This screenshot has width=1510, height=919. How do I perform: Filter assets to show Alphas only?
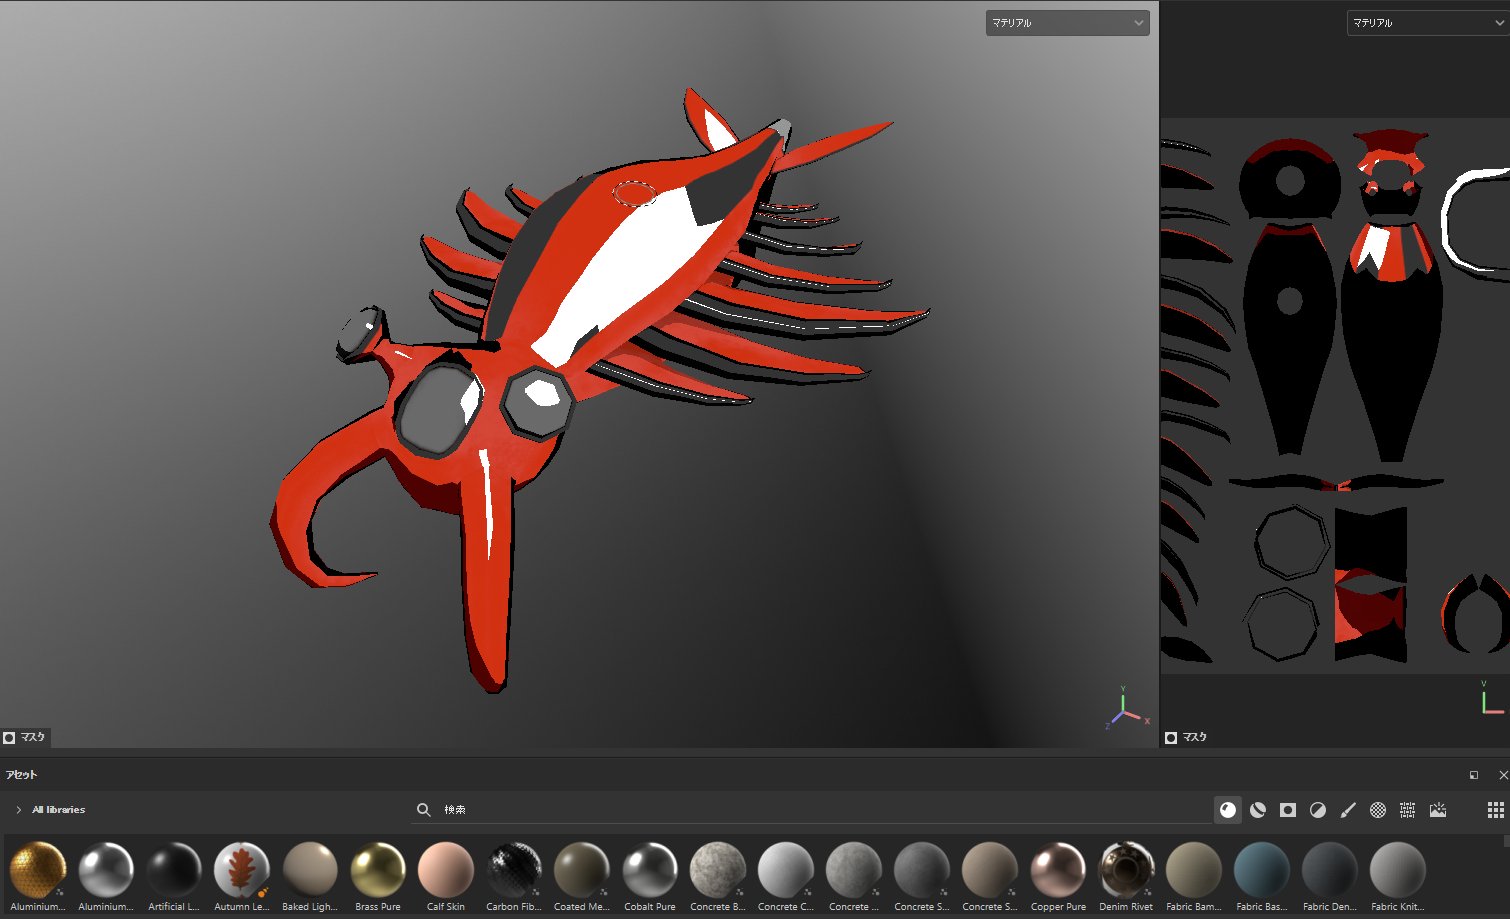tap(1378, 810)
